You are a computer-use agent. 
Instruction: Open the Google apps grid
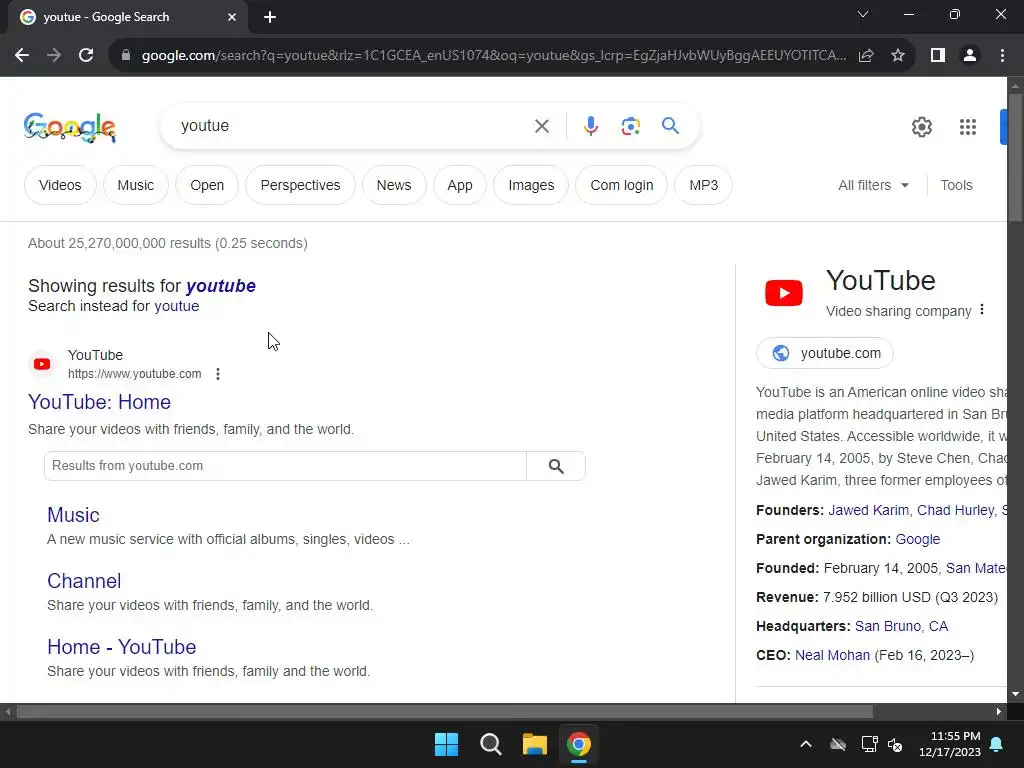point(967,127)
